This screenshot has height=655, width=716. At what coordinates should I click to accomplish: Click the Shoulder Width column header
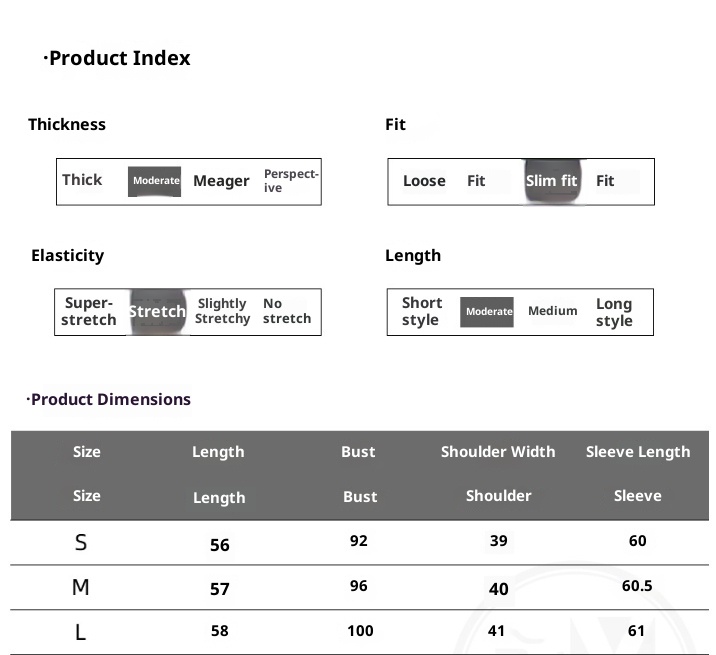pos(498,452)
